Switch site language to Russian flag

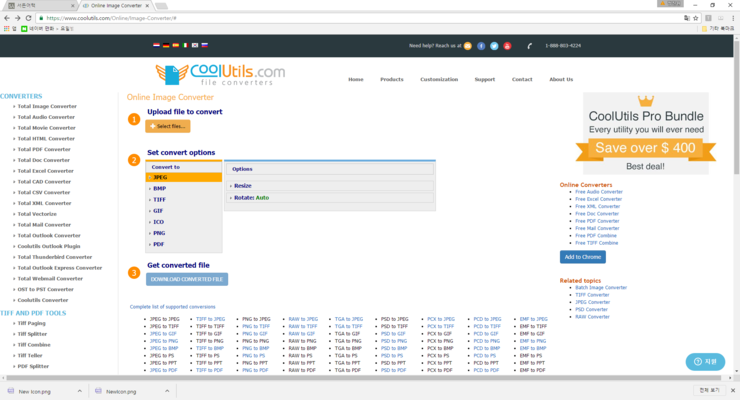pos(204,45)
